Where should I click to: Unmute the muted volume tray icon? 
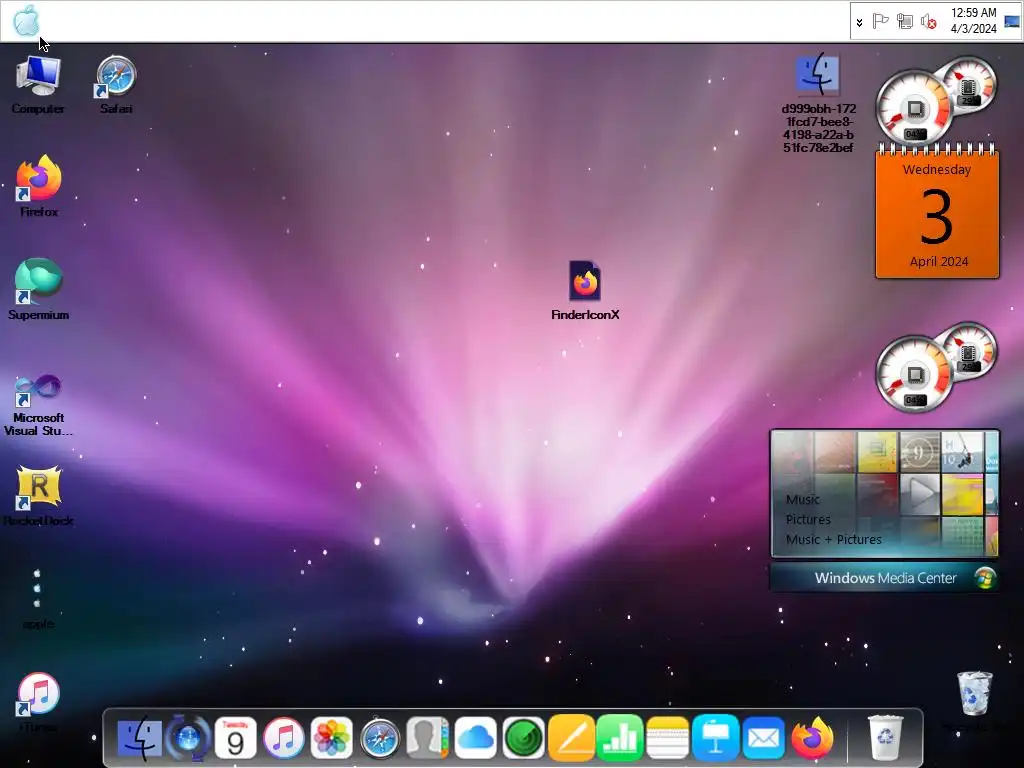pos(928,22)
